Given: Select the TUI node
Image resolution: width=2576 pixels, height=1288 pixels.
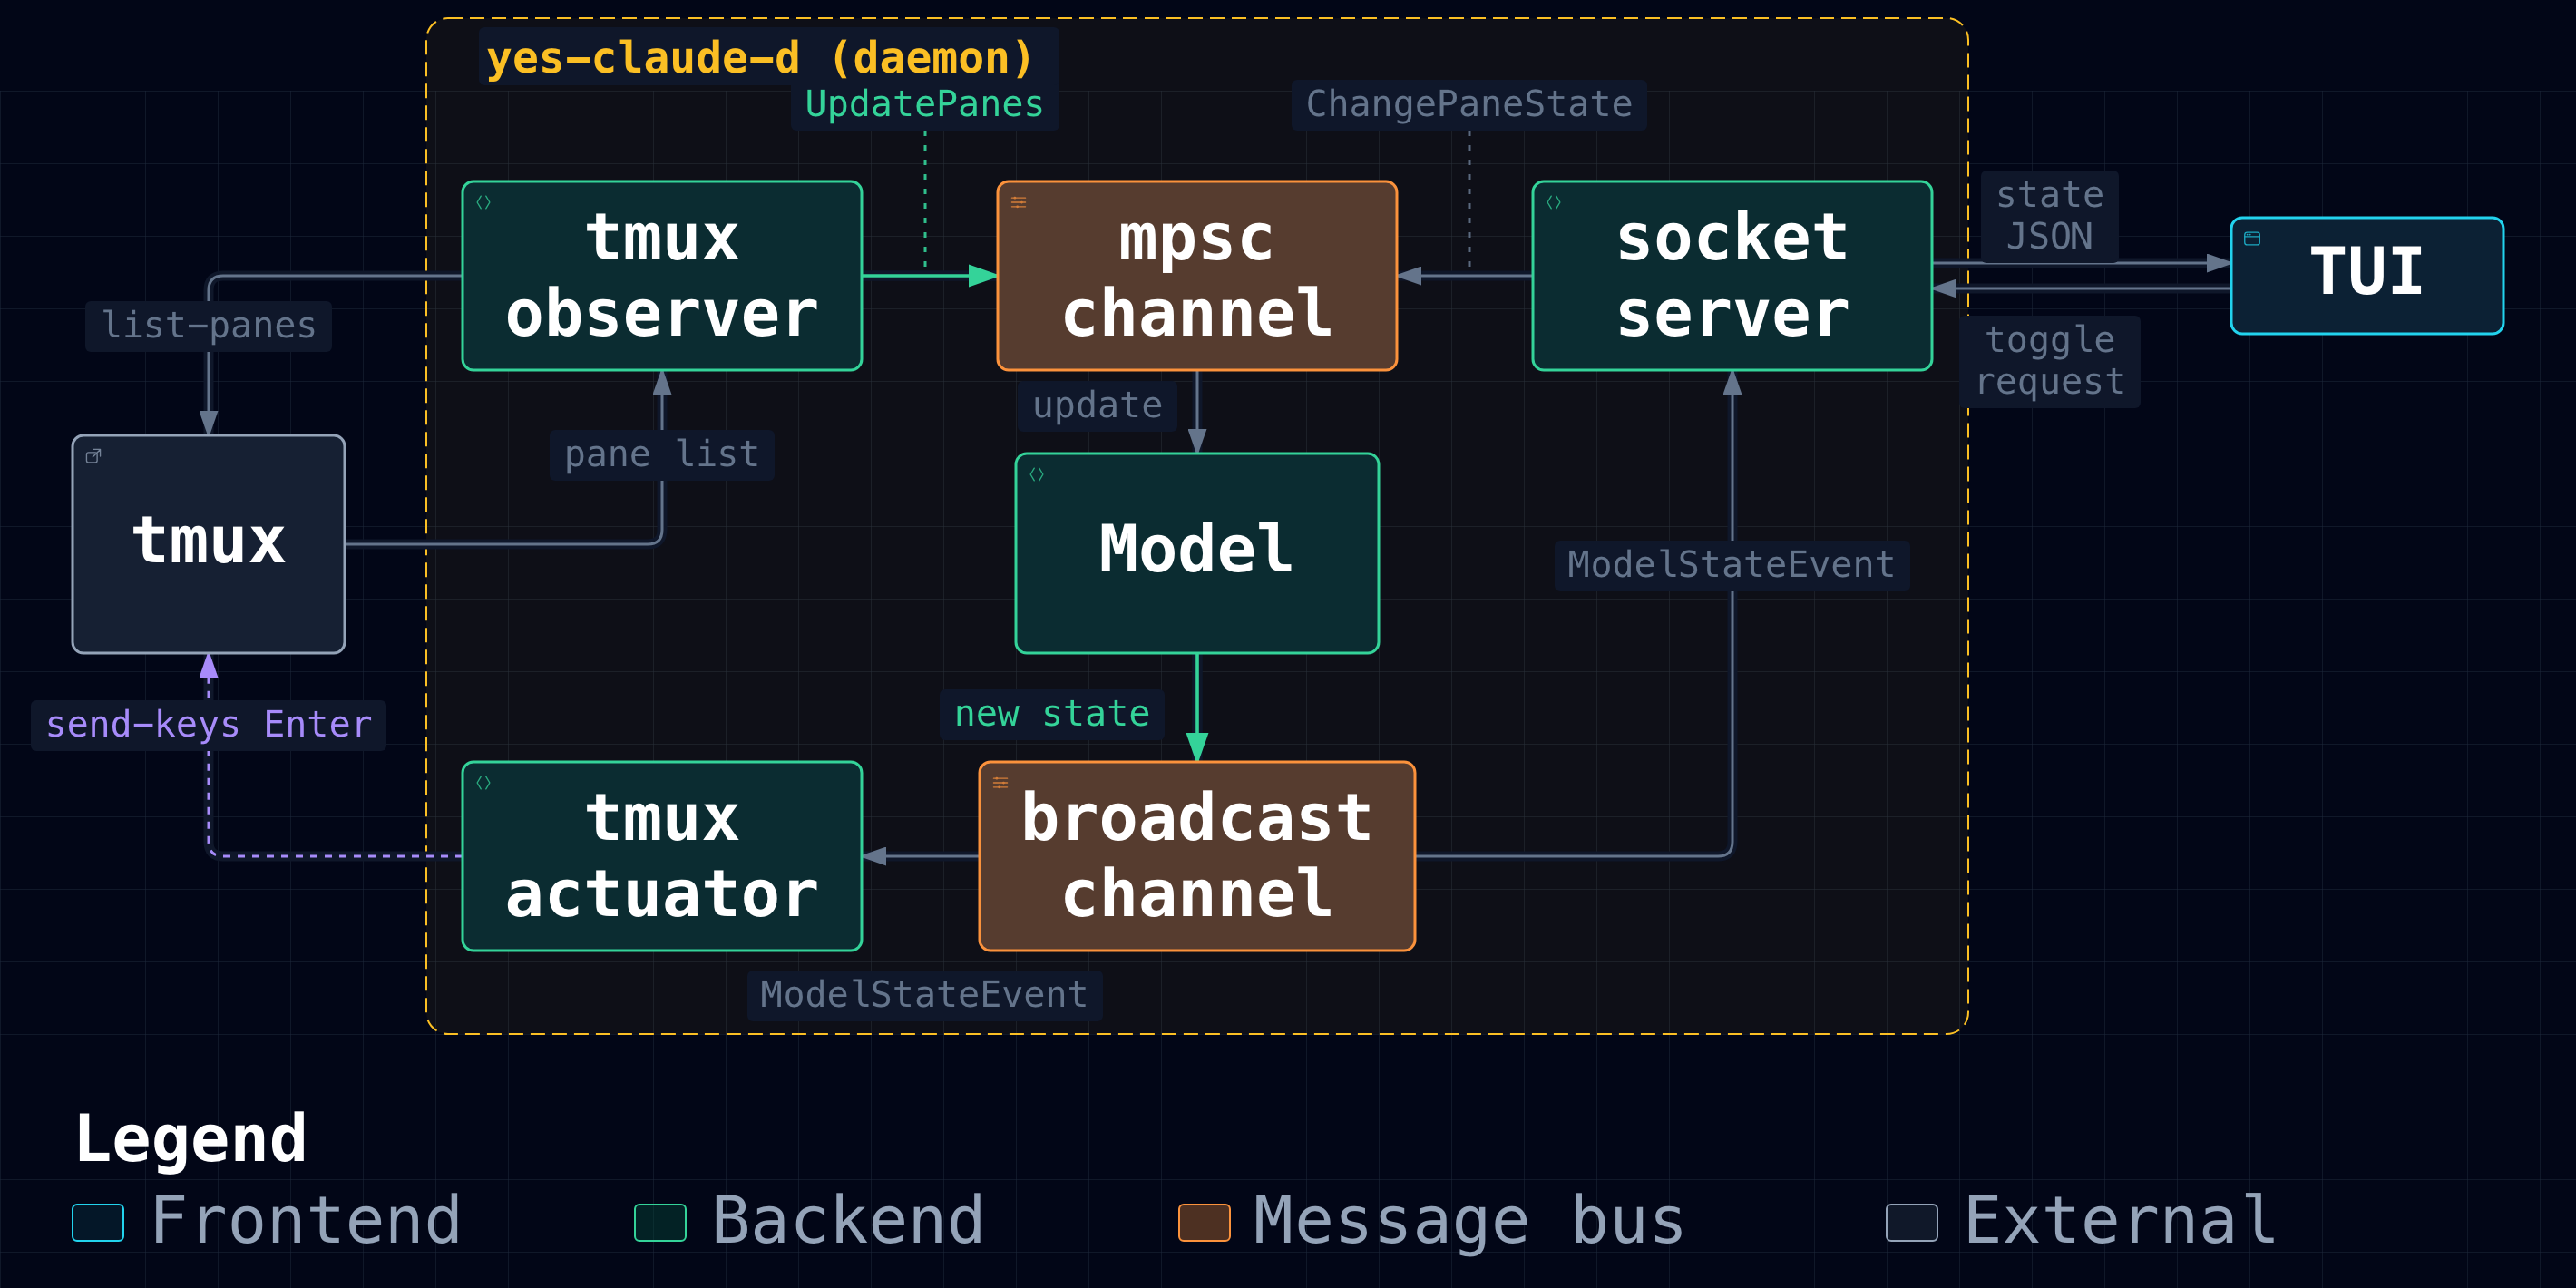Looking at the screenshot, I should click(2367, 276).
